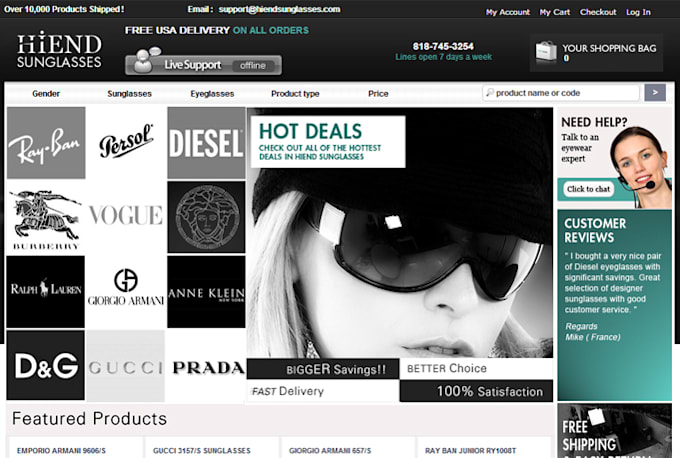Open Emporio Armani 9606/S product
Screen dimensions: 680x458
click(x=61, y=451)
